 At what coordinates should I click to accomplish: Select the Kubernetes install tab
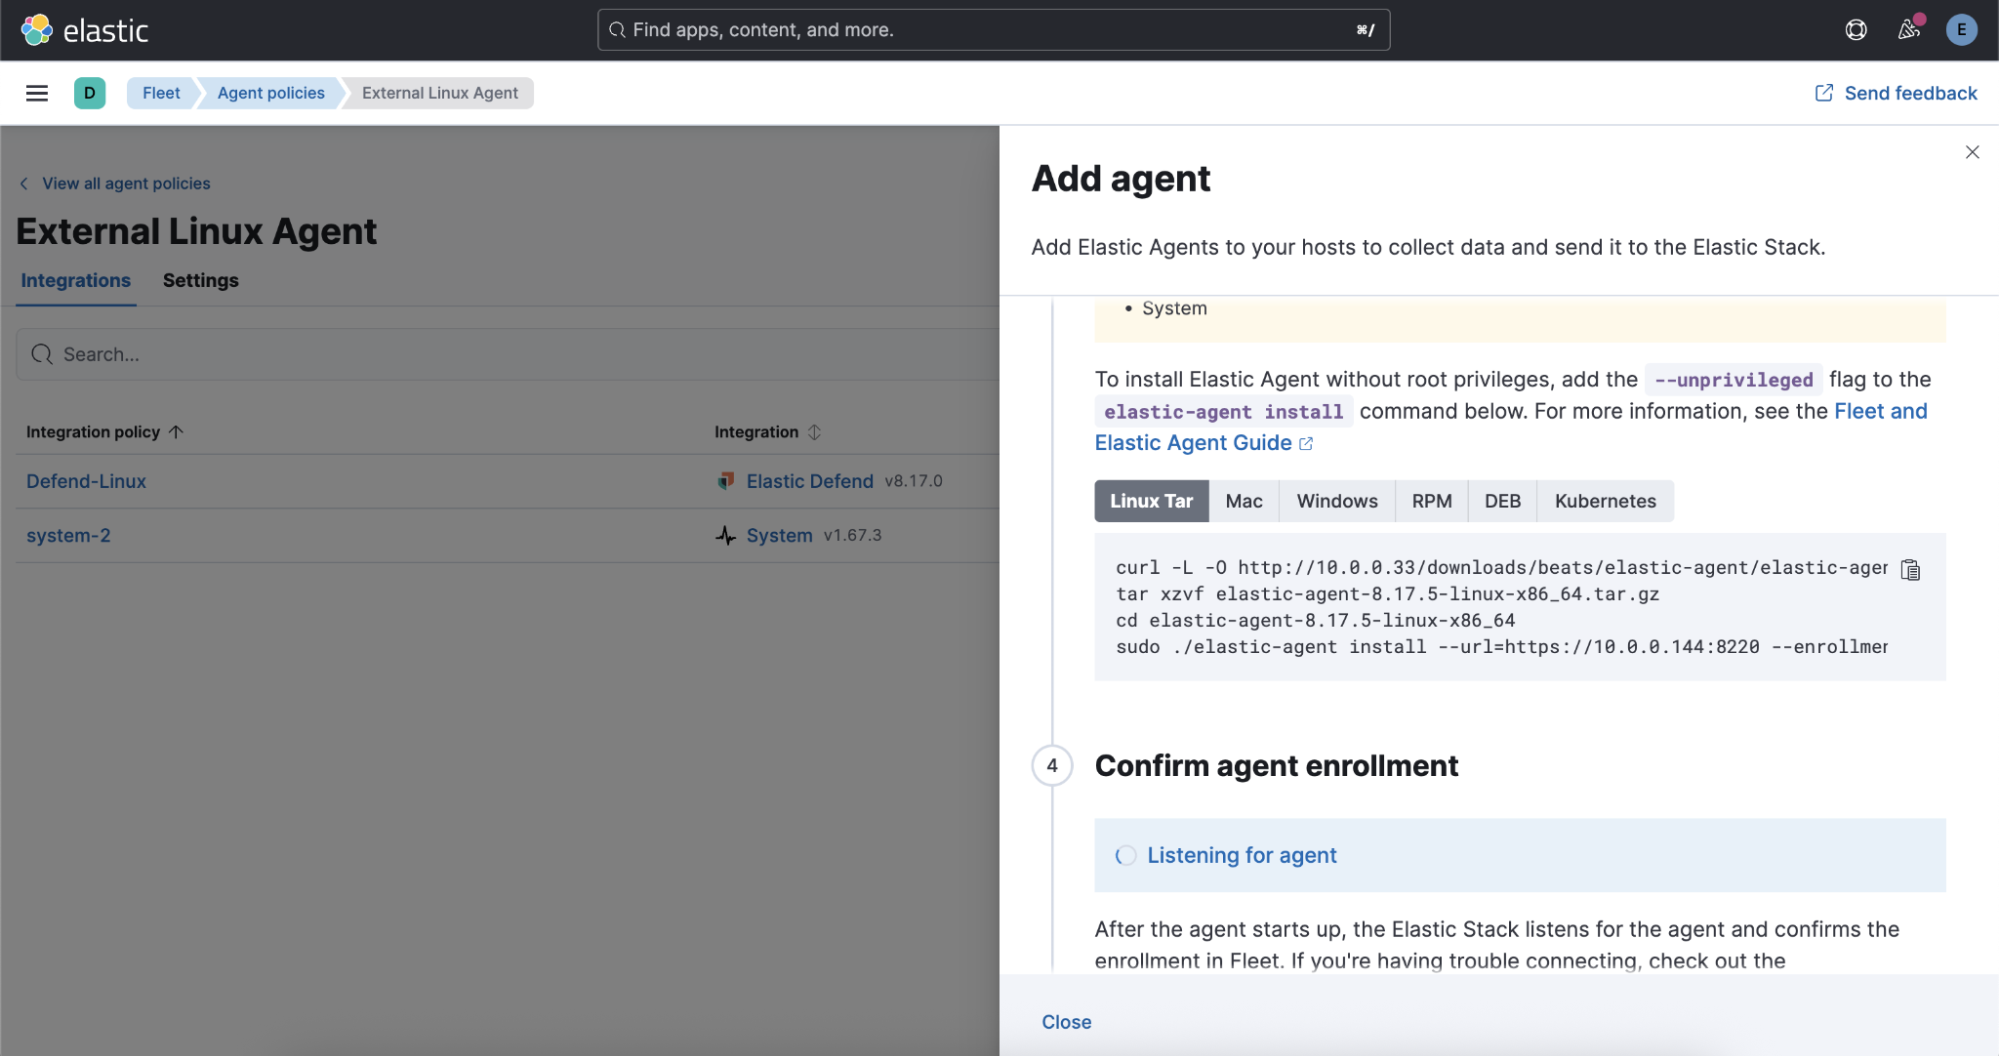point(1604,500)
